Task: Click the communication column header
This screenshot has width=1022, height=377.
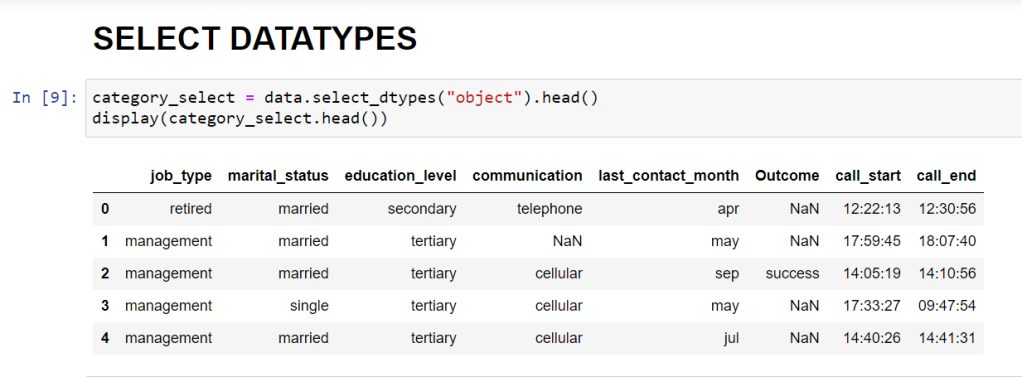Action: tap(527, 175)
